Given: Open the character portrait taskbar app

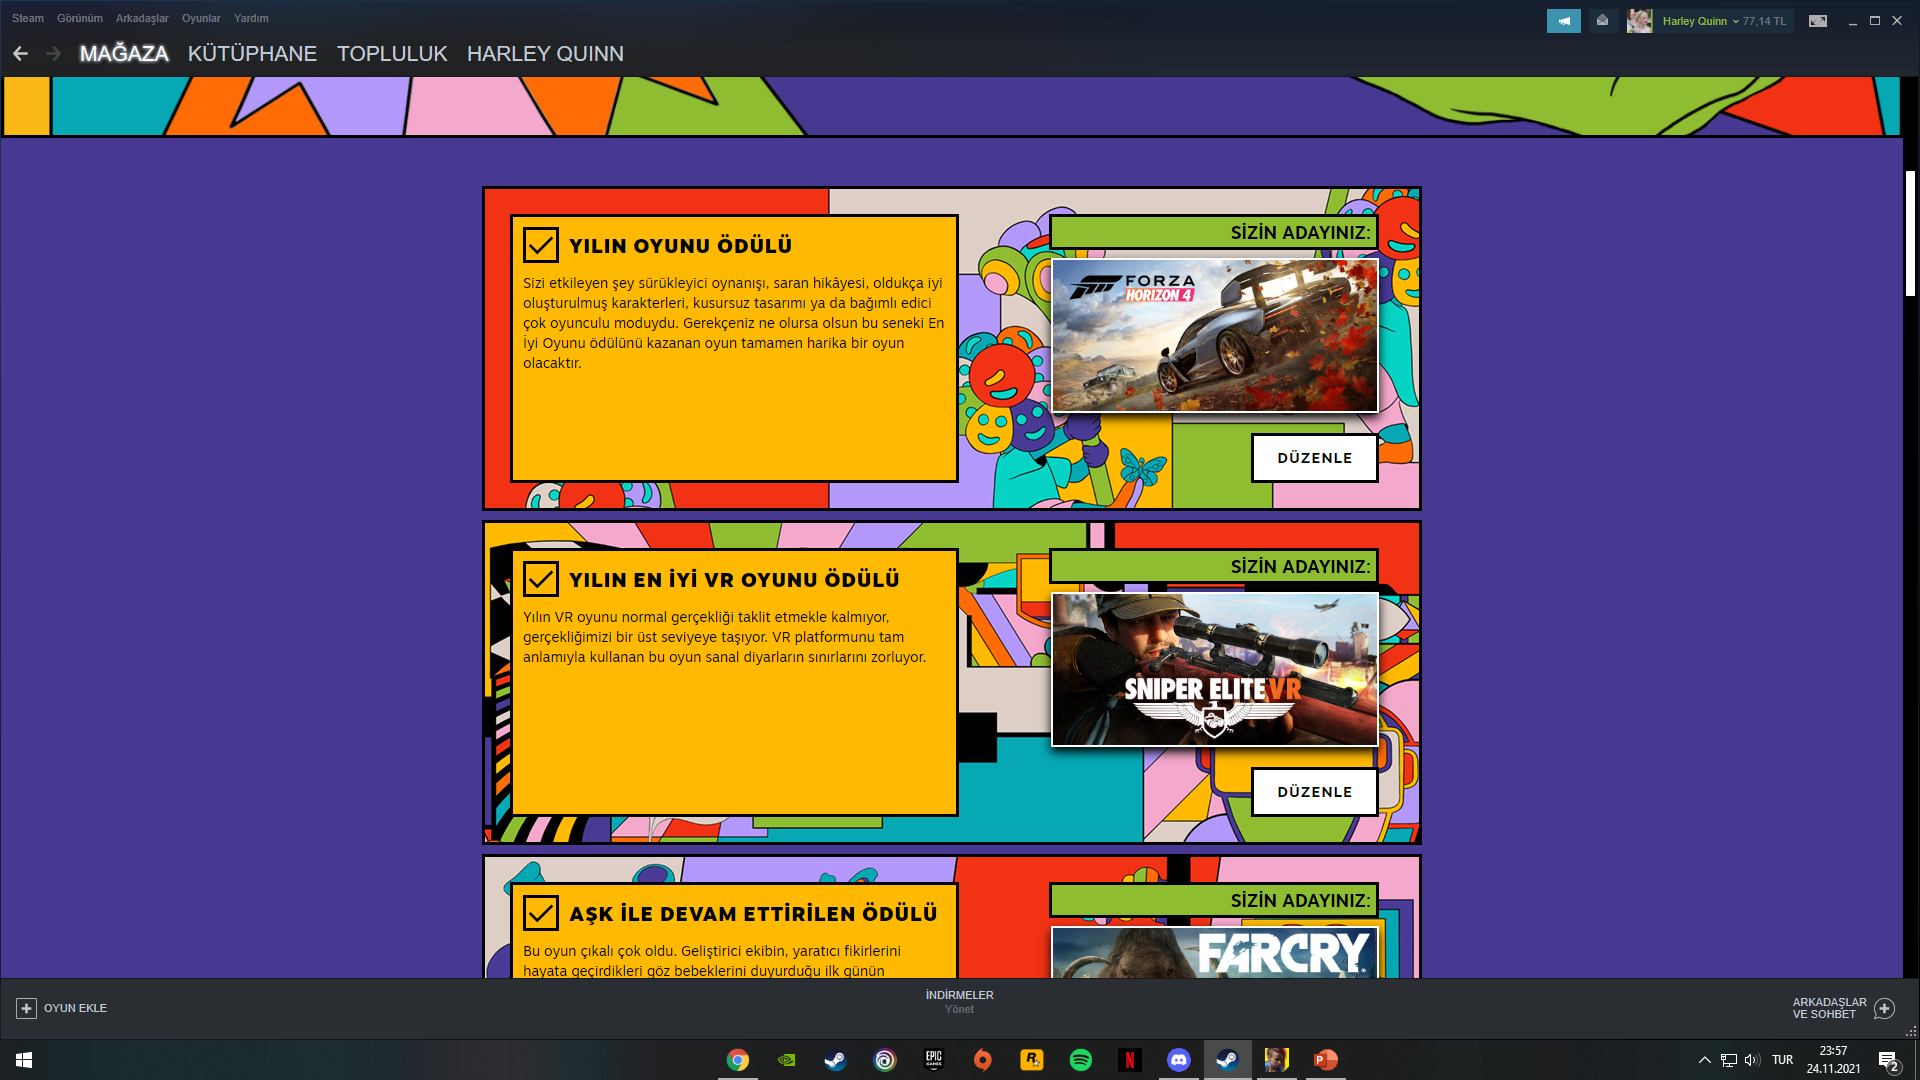Looking at the screenshot, I should pos(1277,1060).
